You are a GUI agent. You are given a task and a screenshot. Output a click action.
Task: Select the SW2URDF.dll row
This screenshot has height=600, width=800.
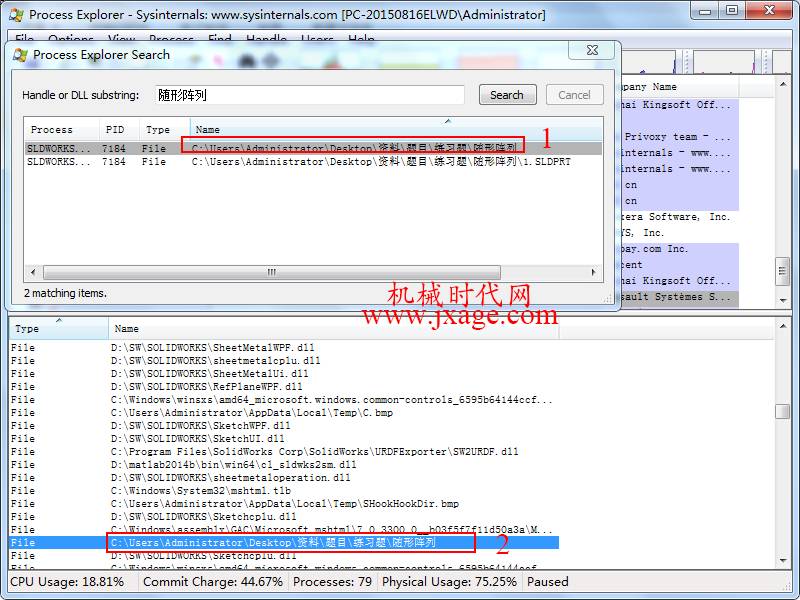click(284, 452)
